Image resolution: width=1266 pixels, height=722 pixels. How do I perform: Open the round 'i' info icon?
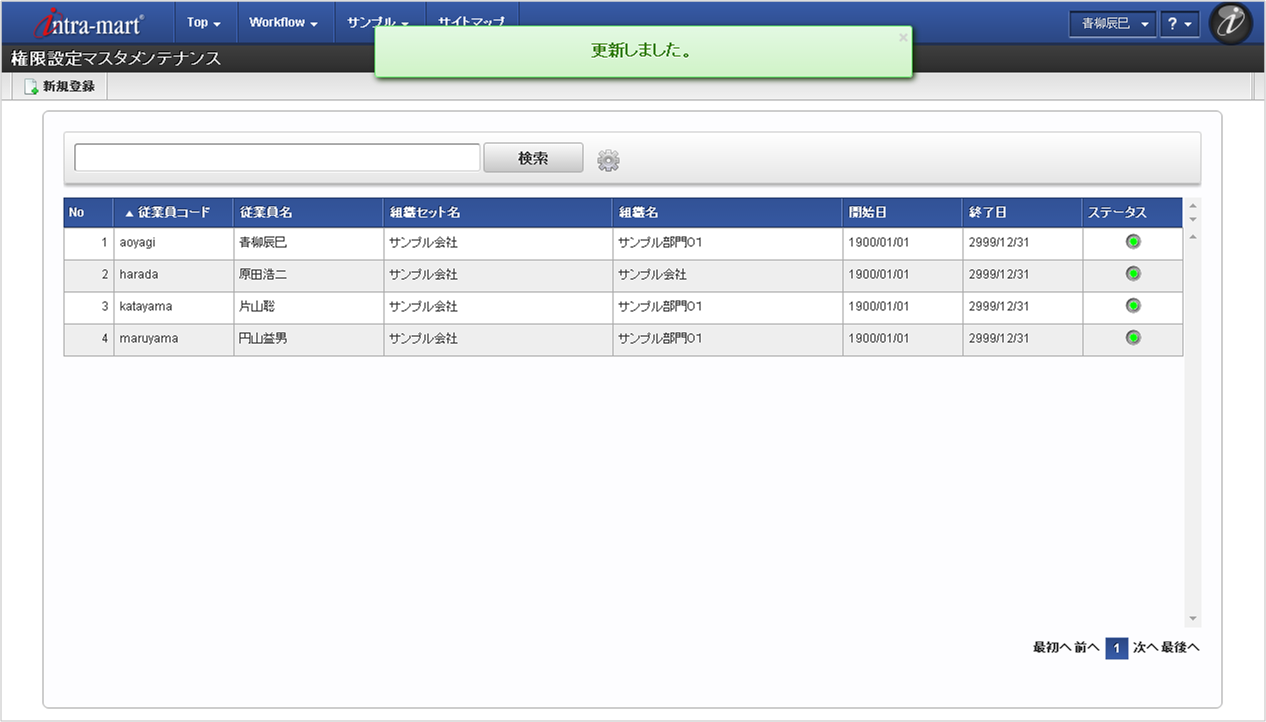pos(1231,23)
